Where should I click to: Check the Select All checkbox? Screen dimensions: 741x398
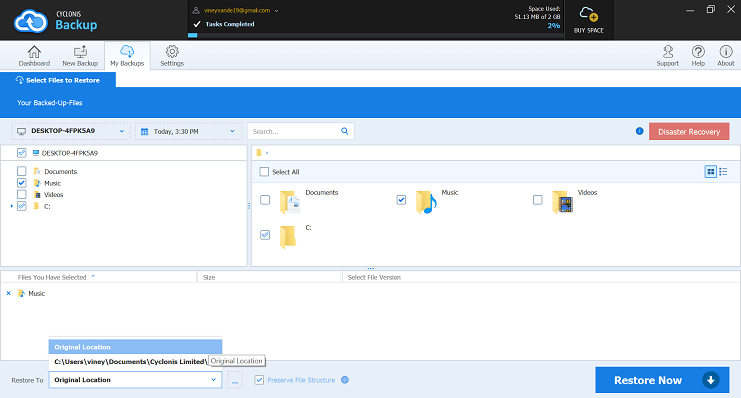coord(264,172)
